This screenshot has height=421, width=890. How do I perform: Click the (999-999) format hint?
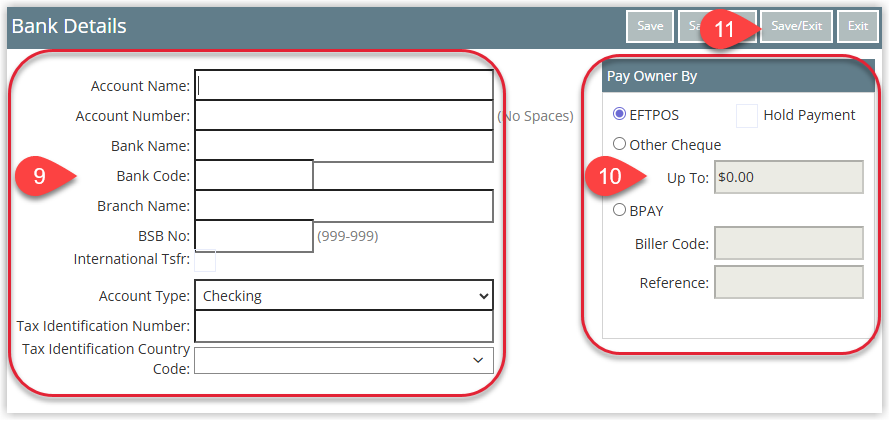point(347,236)
